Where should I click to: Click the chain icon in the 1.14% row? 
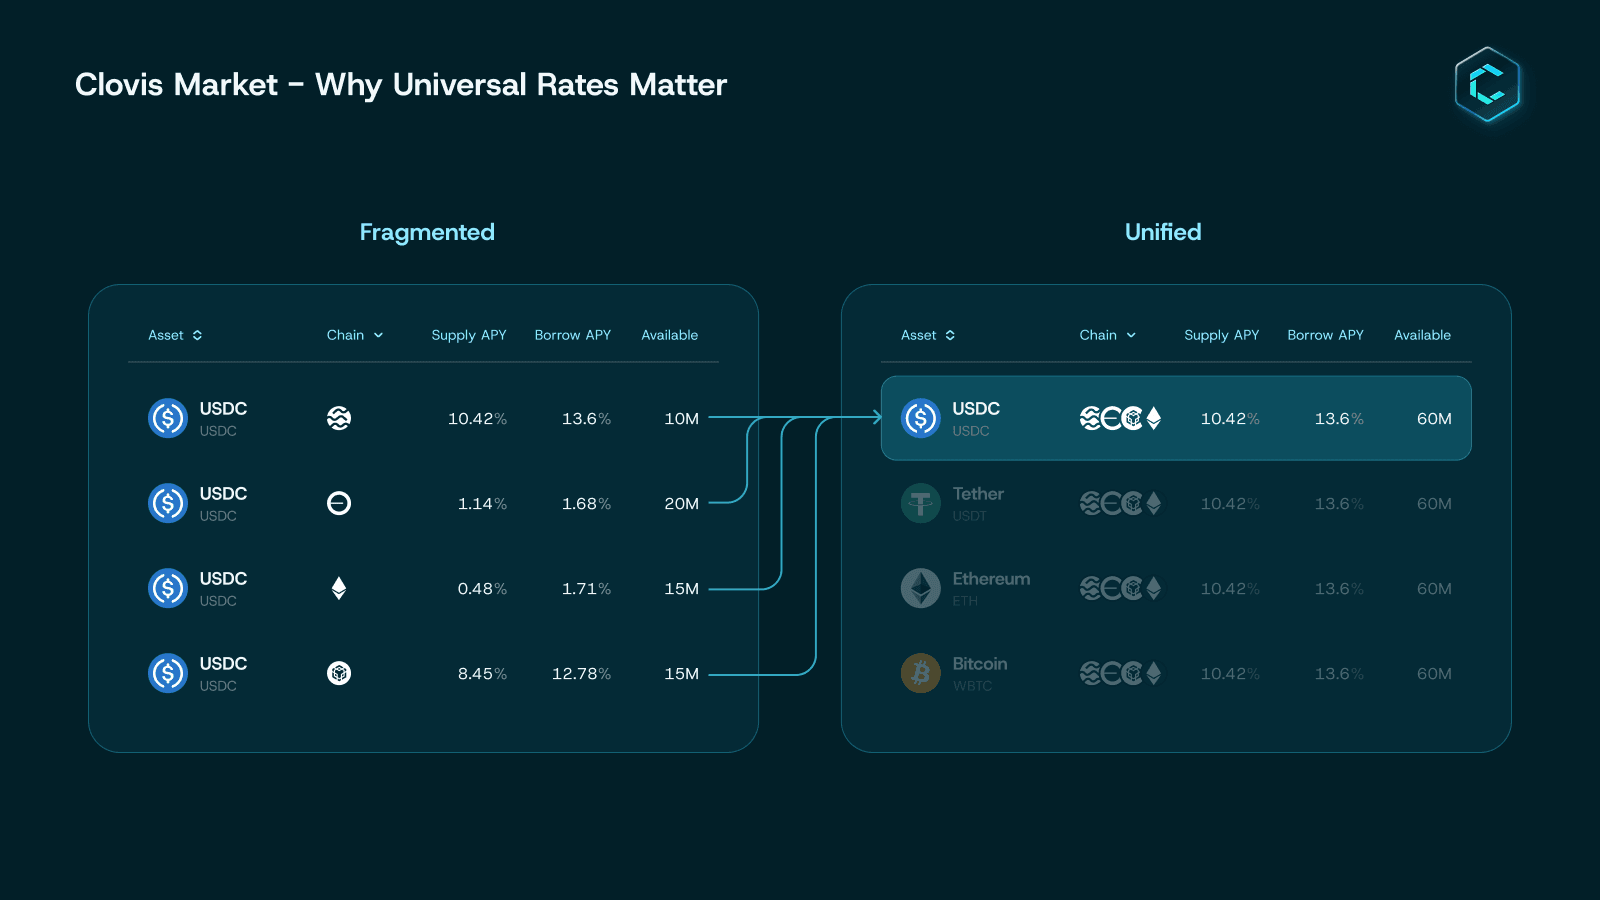coord(339,503)
